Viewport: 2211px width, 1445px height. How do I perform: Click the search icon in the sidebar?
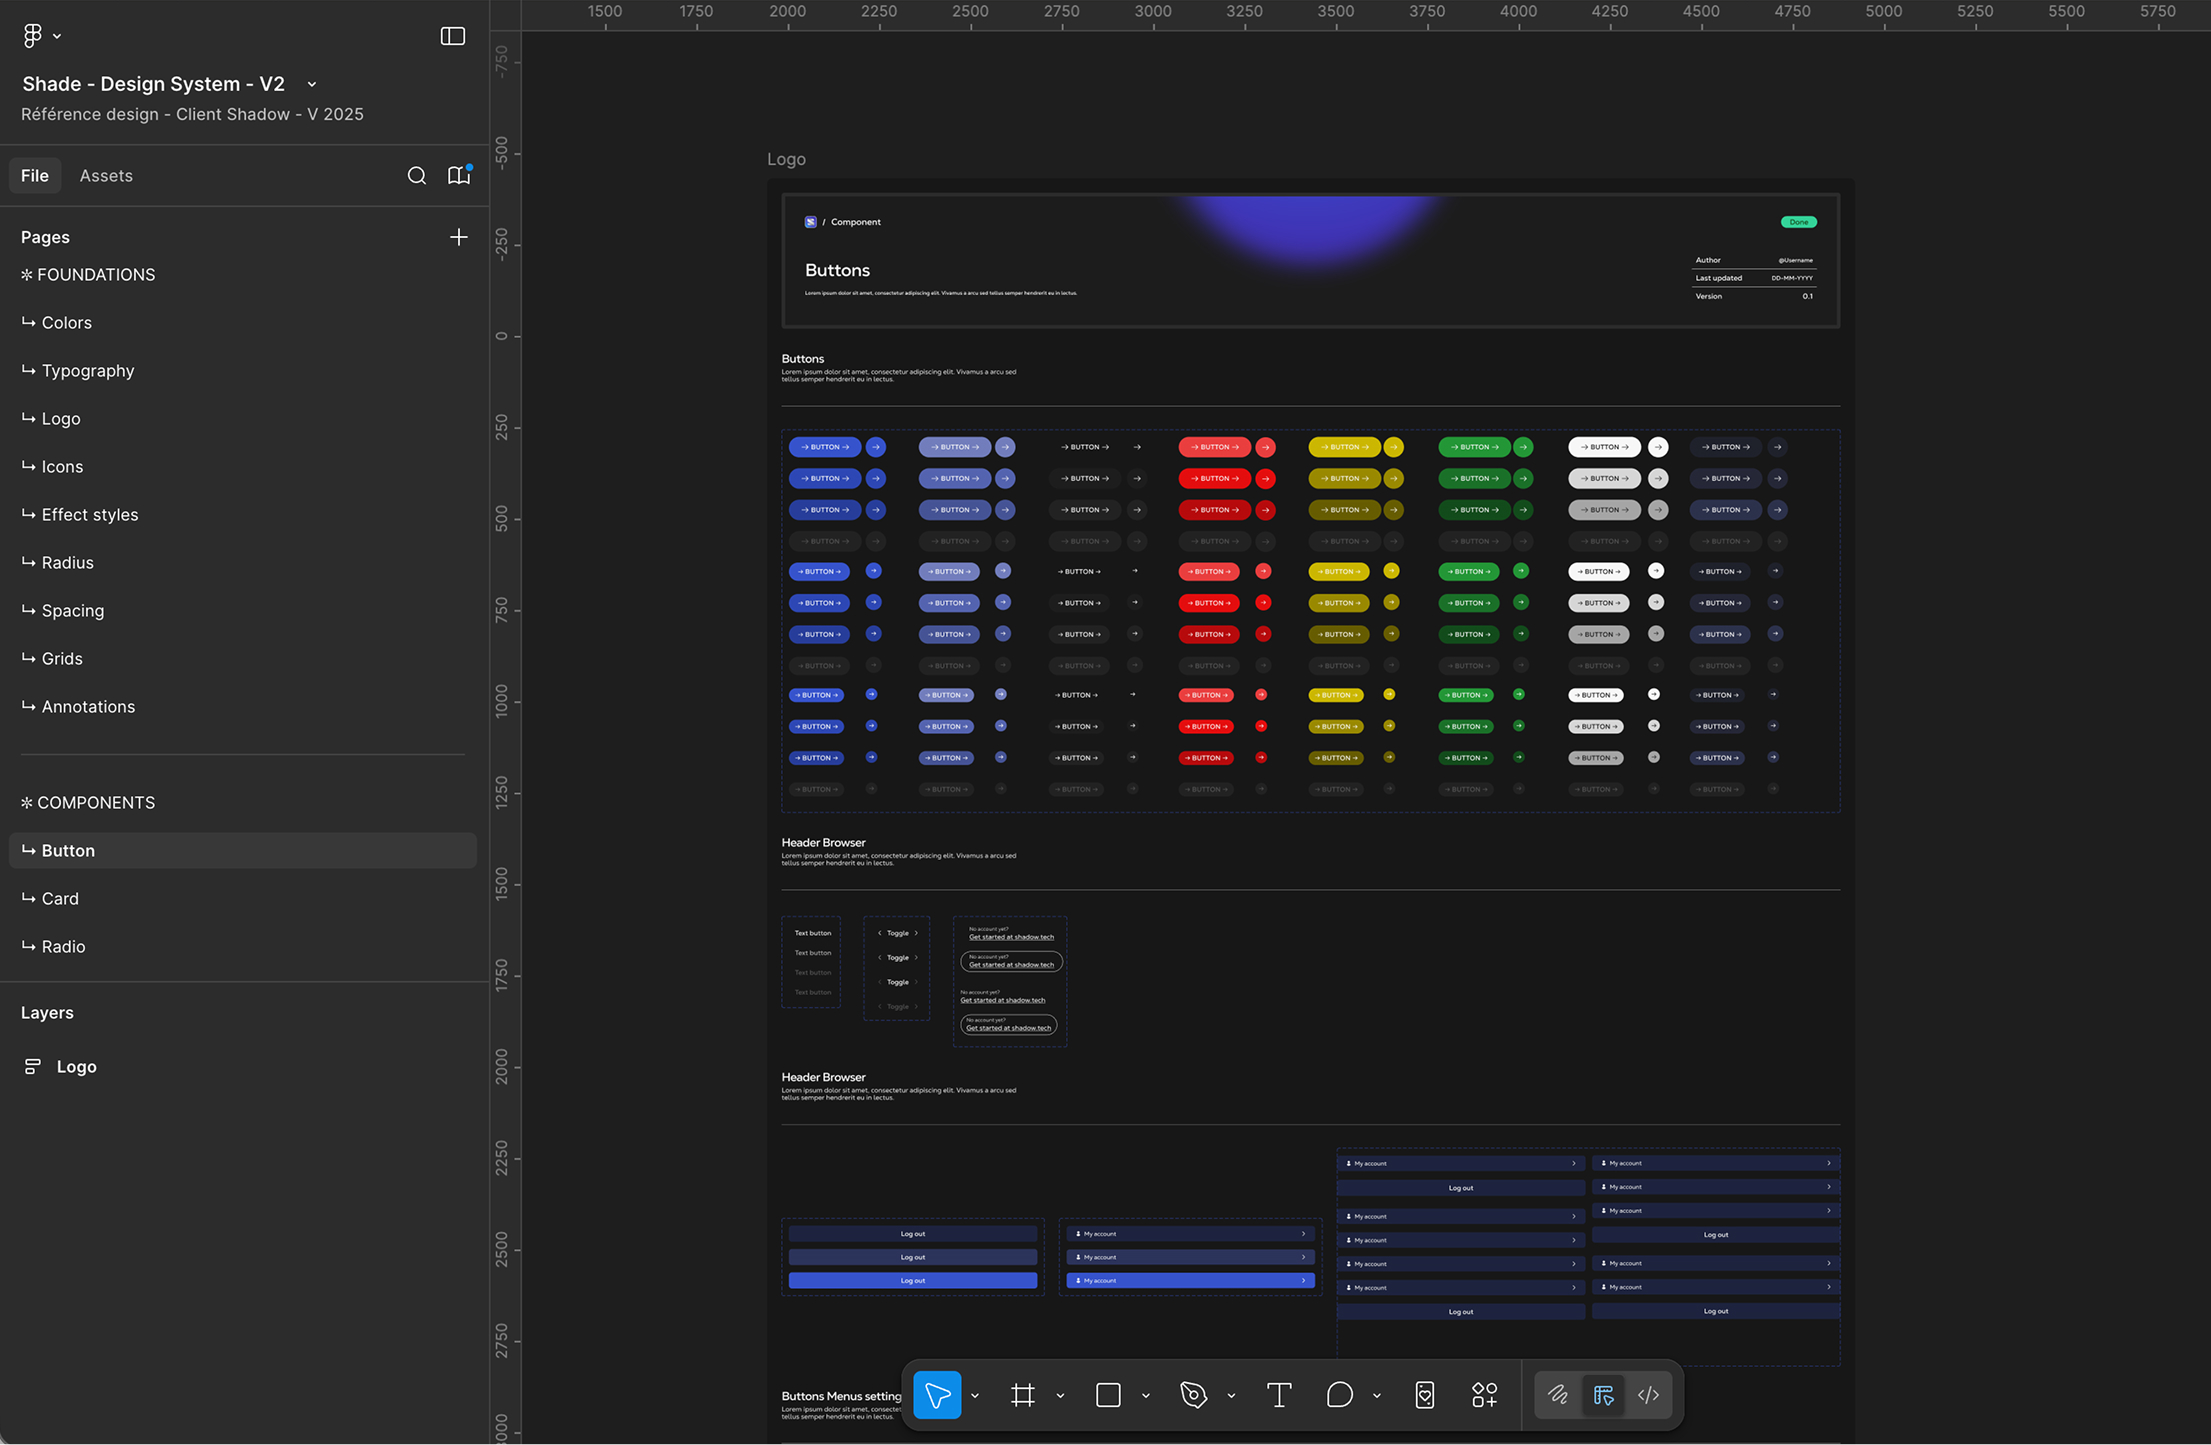coord(417,176)
